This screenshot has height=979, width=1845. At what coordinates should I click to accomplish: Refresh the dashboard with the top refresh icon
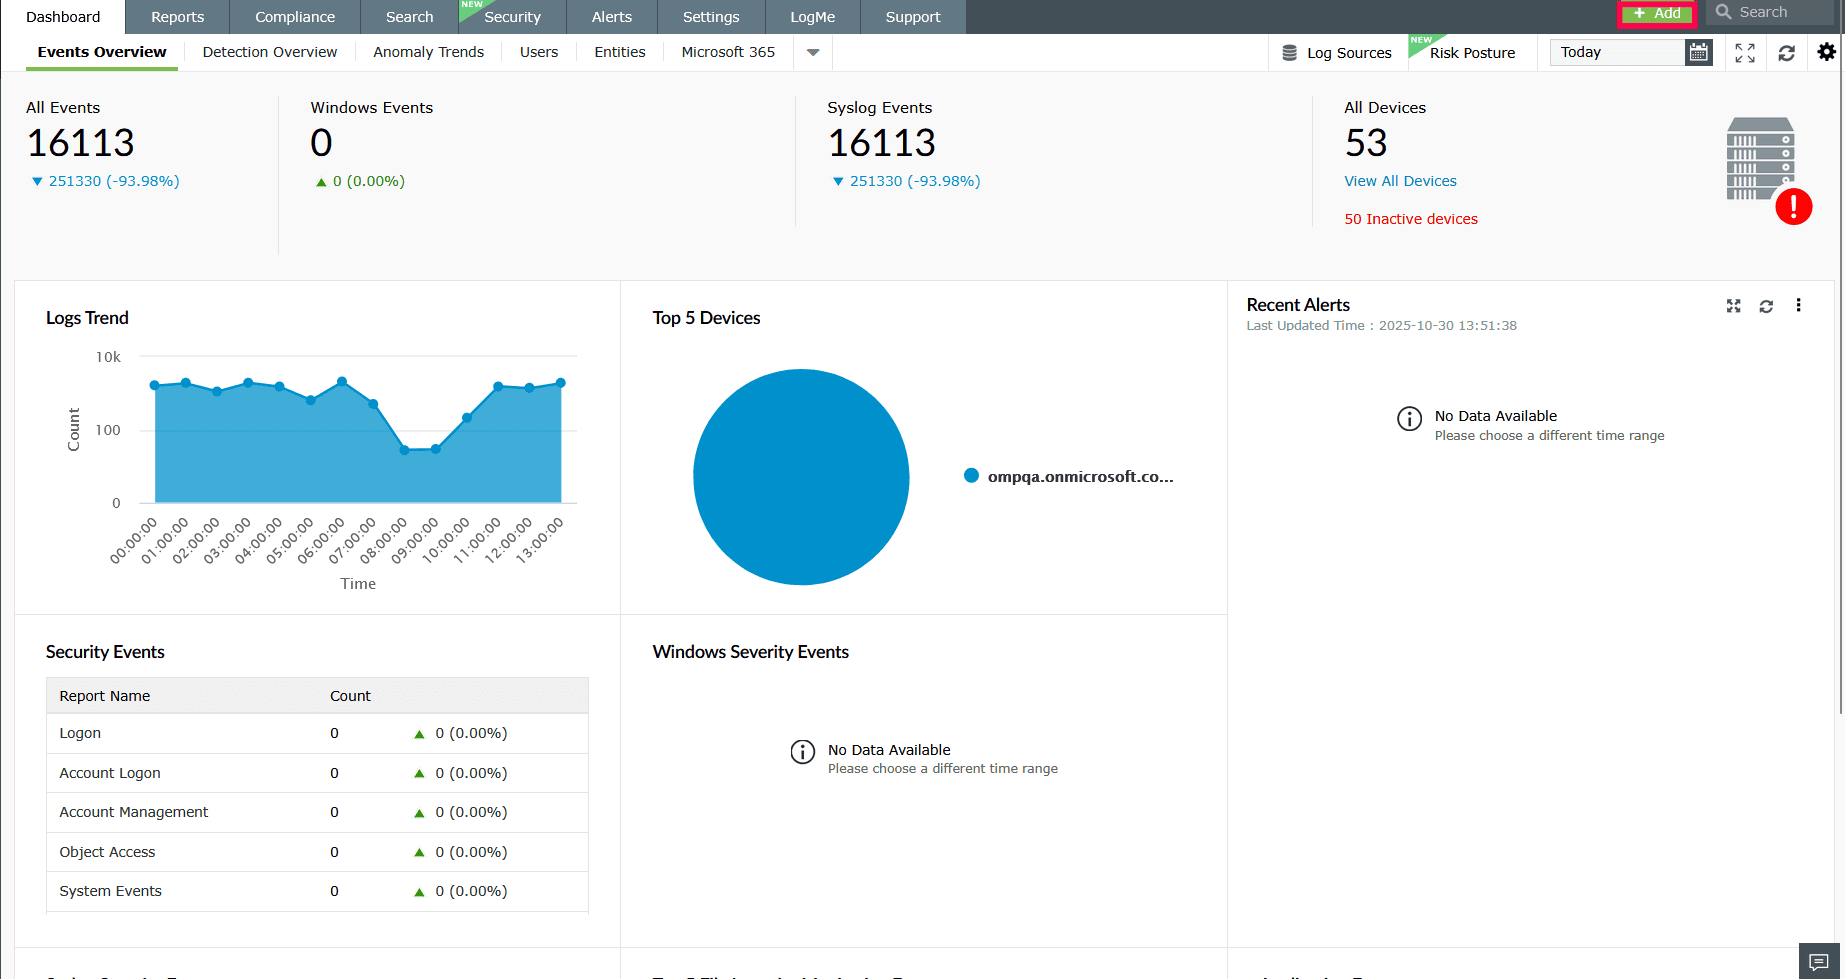coord(1787,53)
